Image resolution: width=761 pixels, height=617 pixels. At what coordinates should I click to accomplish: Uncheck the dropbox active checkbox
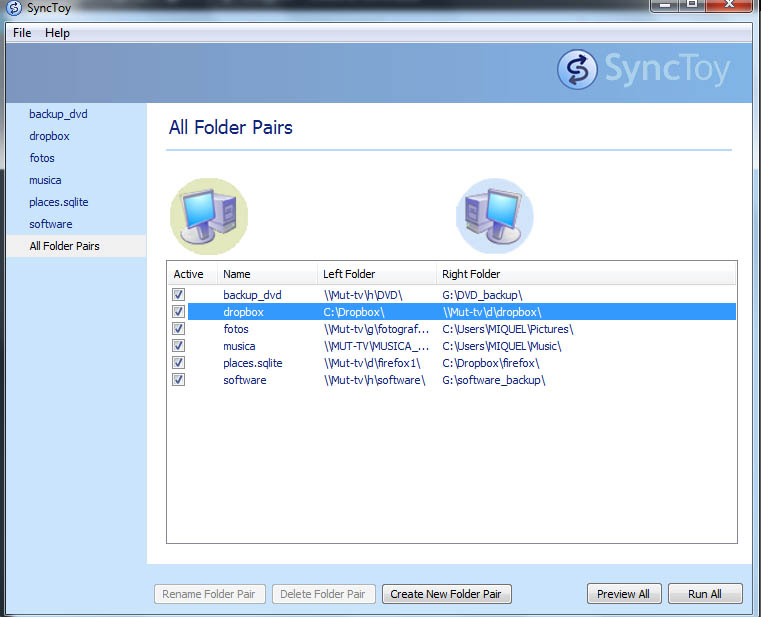click(x=179, y=312)
